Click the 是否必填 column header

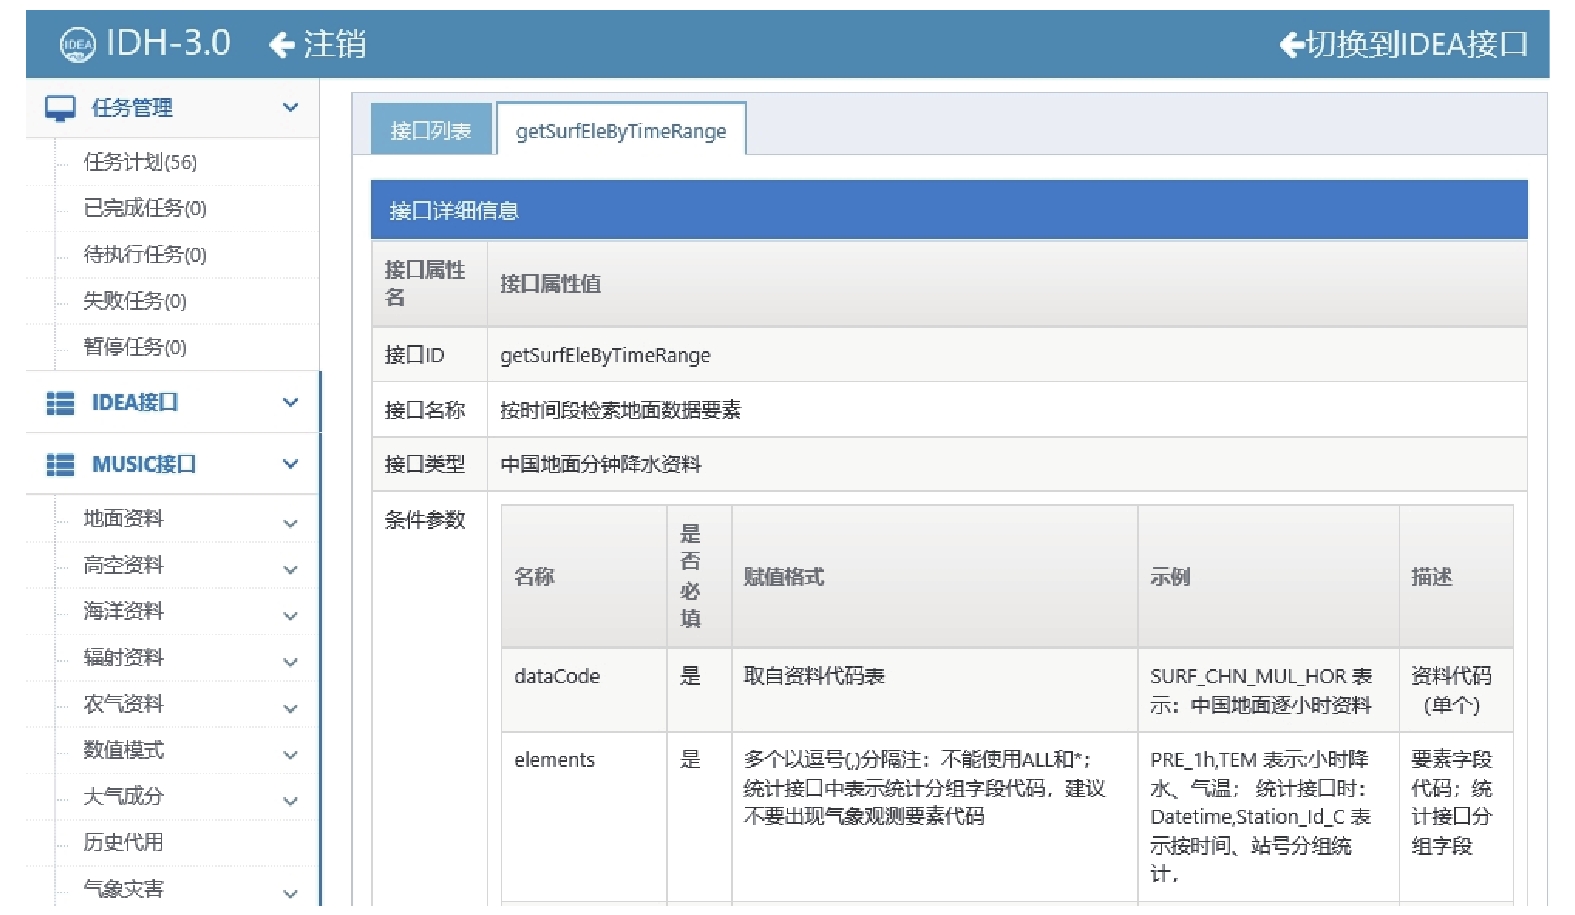[699, 576]
